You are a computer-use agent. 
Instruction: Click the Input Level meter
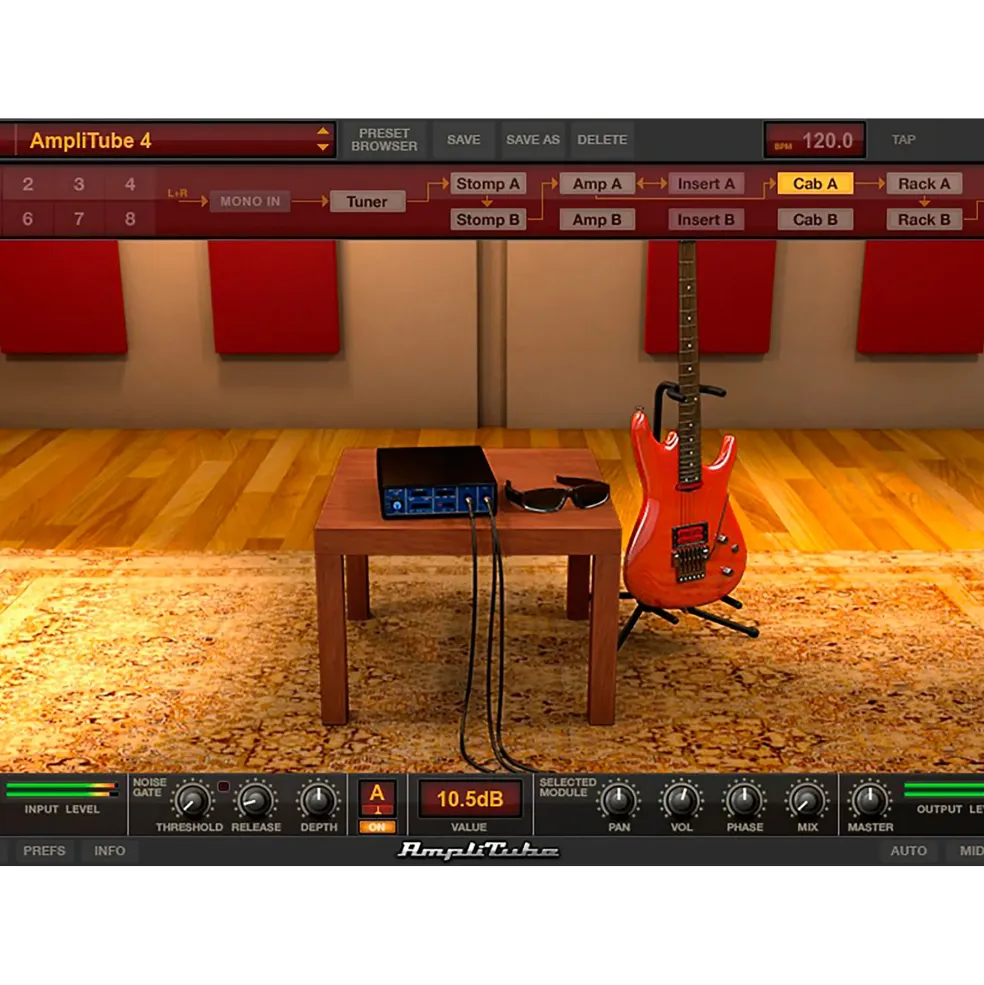click(x=62, y=790)
